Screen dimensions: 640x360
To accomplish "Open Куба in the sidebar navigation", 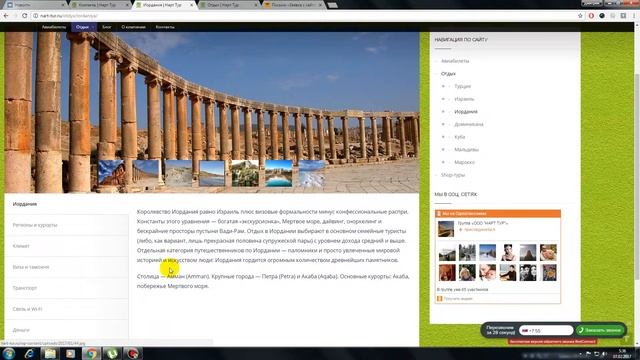I will click(460, 137).
